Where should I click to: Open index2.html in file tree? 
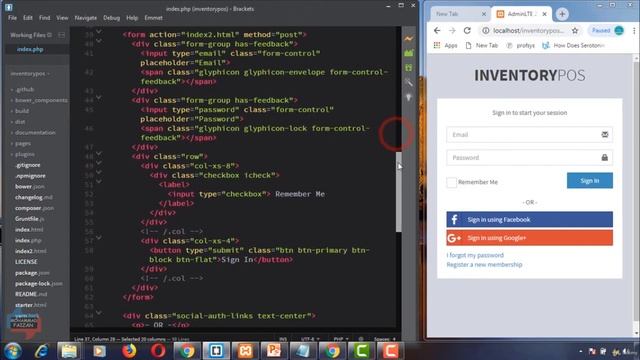click(x=31, y=251)
